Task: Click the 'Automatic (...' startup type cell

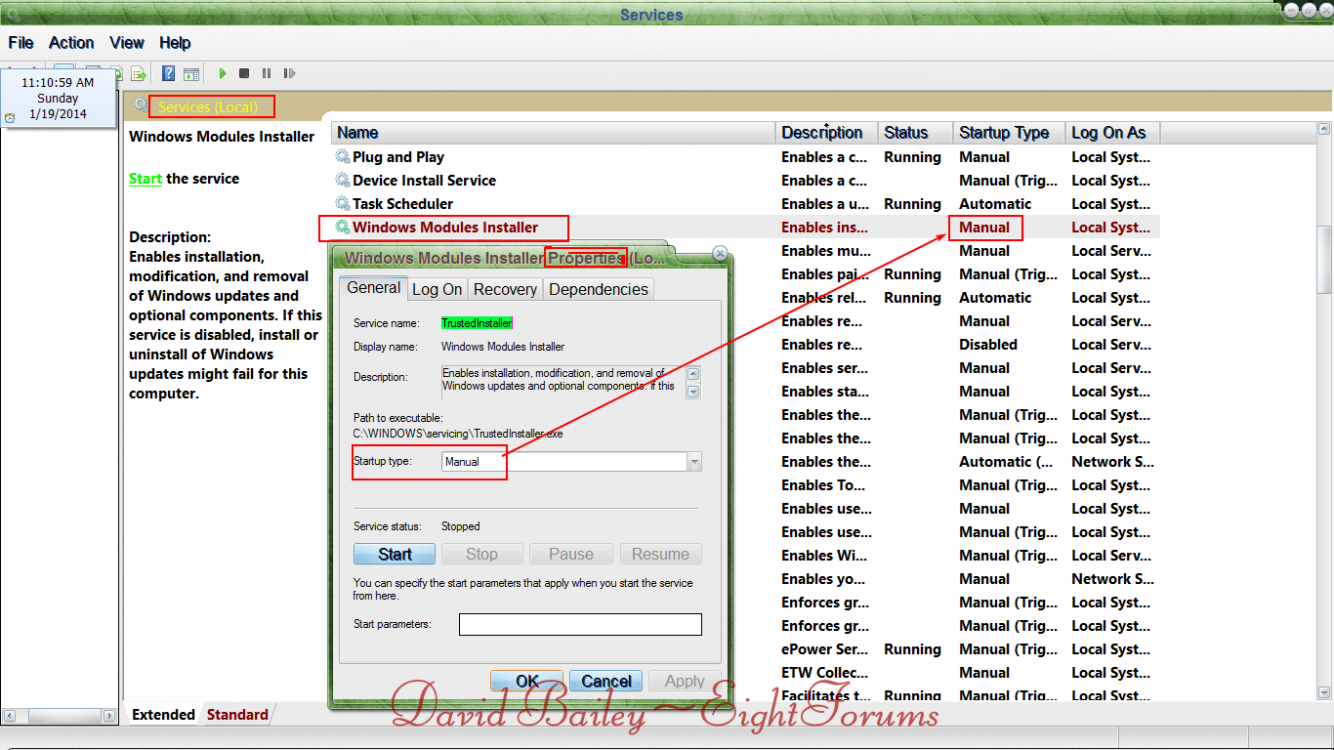Action: tap(1006, 462)
